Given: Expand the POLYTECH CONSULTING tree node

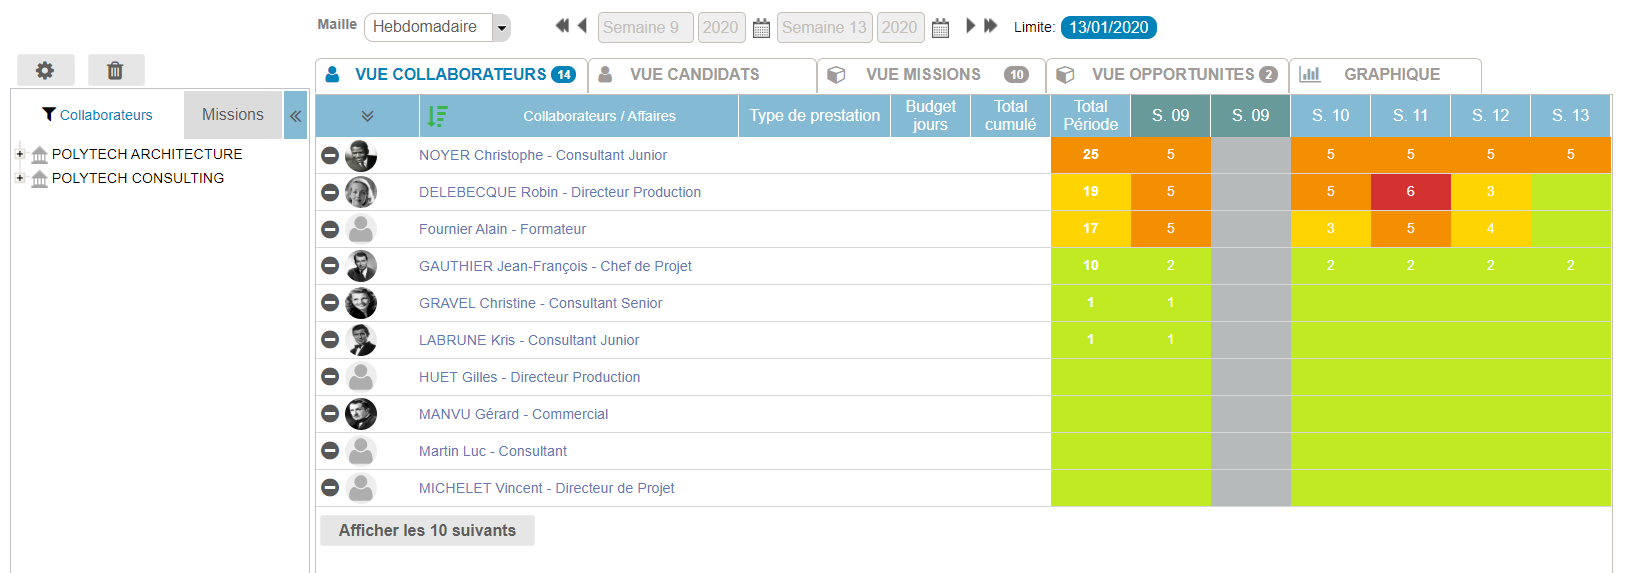Looking at the screenshot, I should [x=20, y=178].
